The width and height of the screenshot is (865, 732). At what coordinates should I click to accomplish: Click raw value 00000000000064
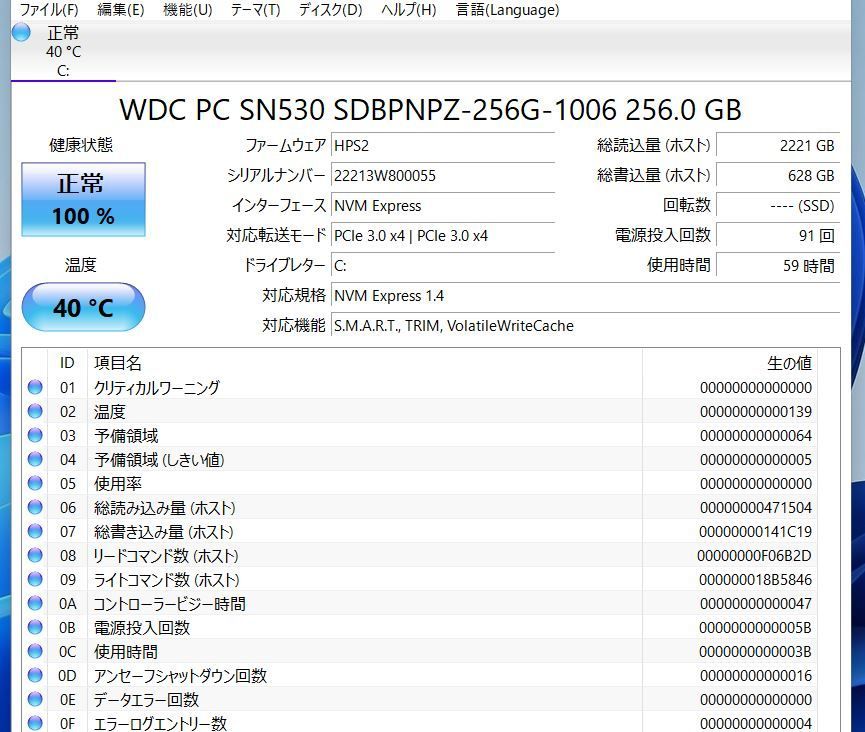(x=756, y=436)
